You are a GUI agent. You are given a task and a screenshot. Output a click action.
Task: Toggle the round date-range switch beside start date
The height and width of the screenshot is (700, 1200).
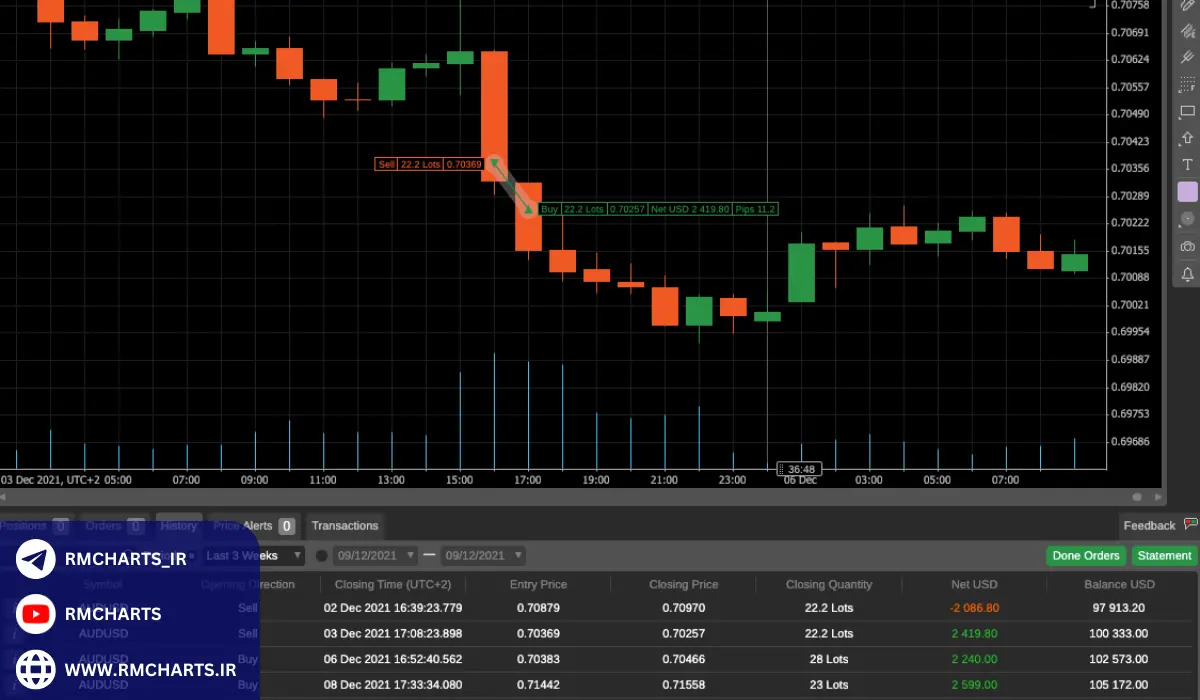pyautogui.click(x=322, y=556)
